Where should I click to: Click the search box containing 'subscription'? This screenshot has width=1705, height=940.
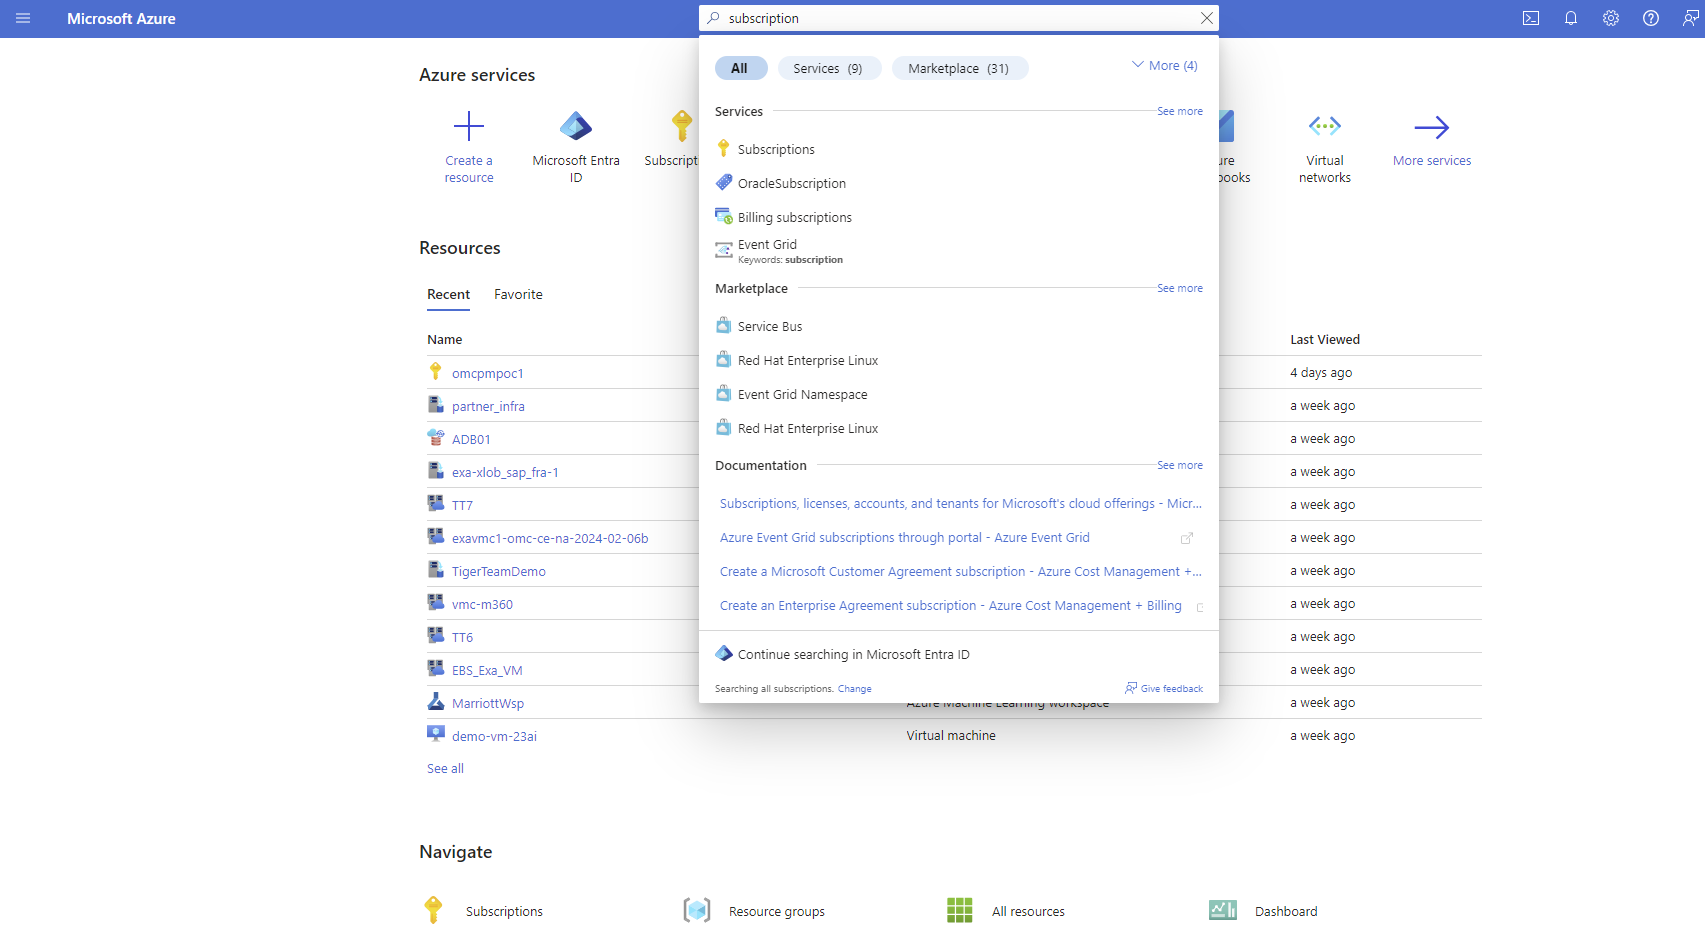point(960,18)
